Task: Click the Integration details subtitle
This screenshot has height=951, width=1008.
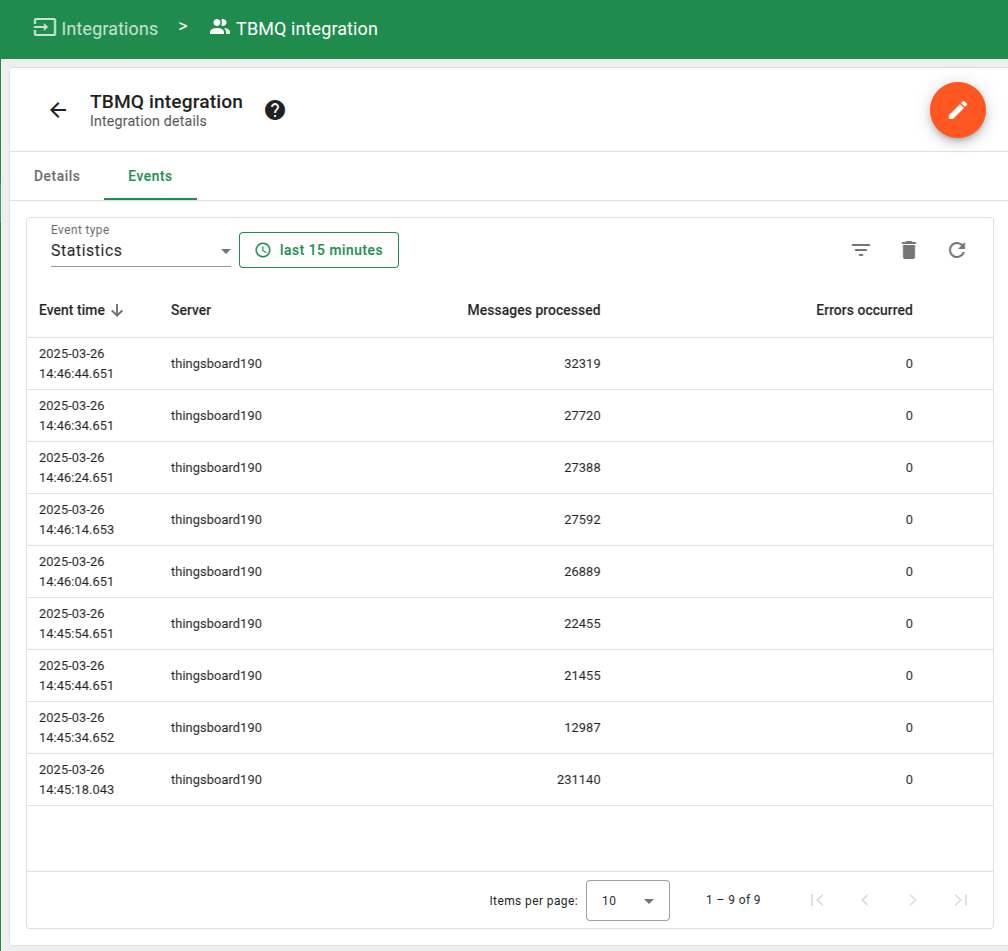Action: coord(148,121)
